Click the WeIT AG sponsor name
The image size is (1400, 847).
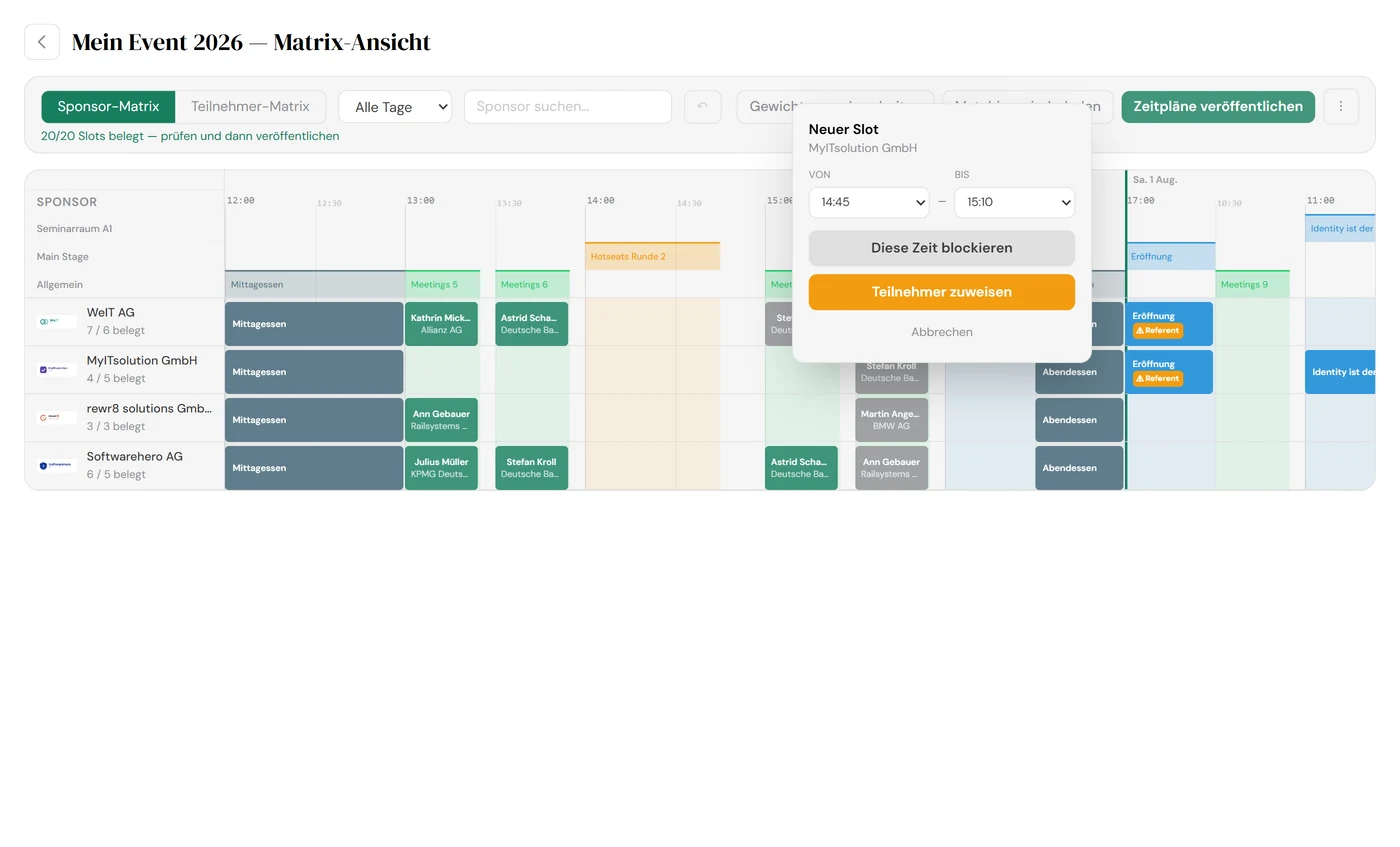(x=110, y=313)
